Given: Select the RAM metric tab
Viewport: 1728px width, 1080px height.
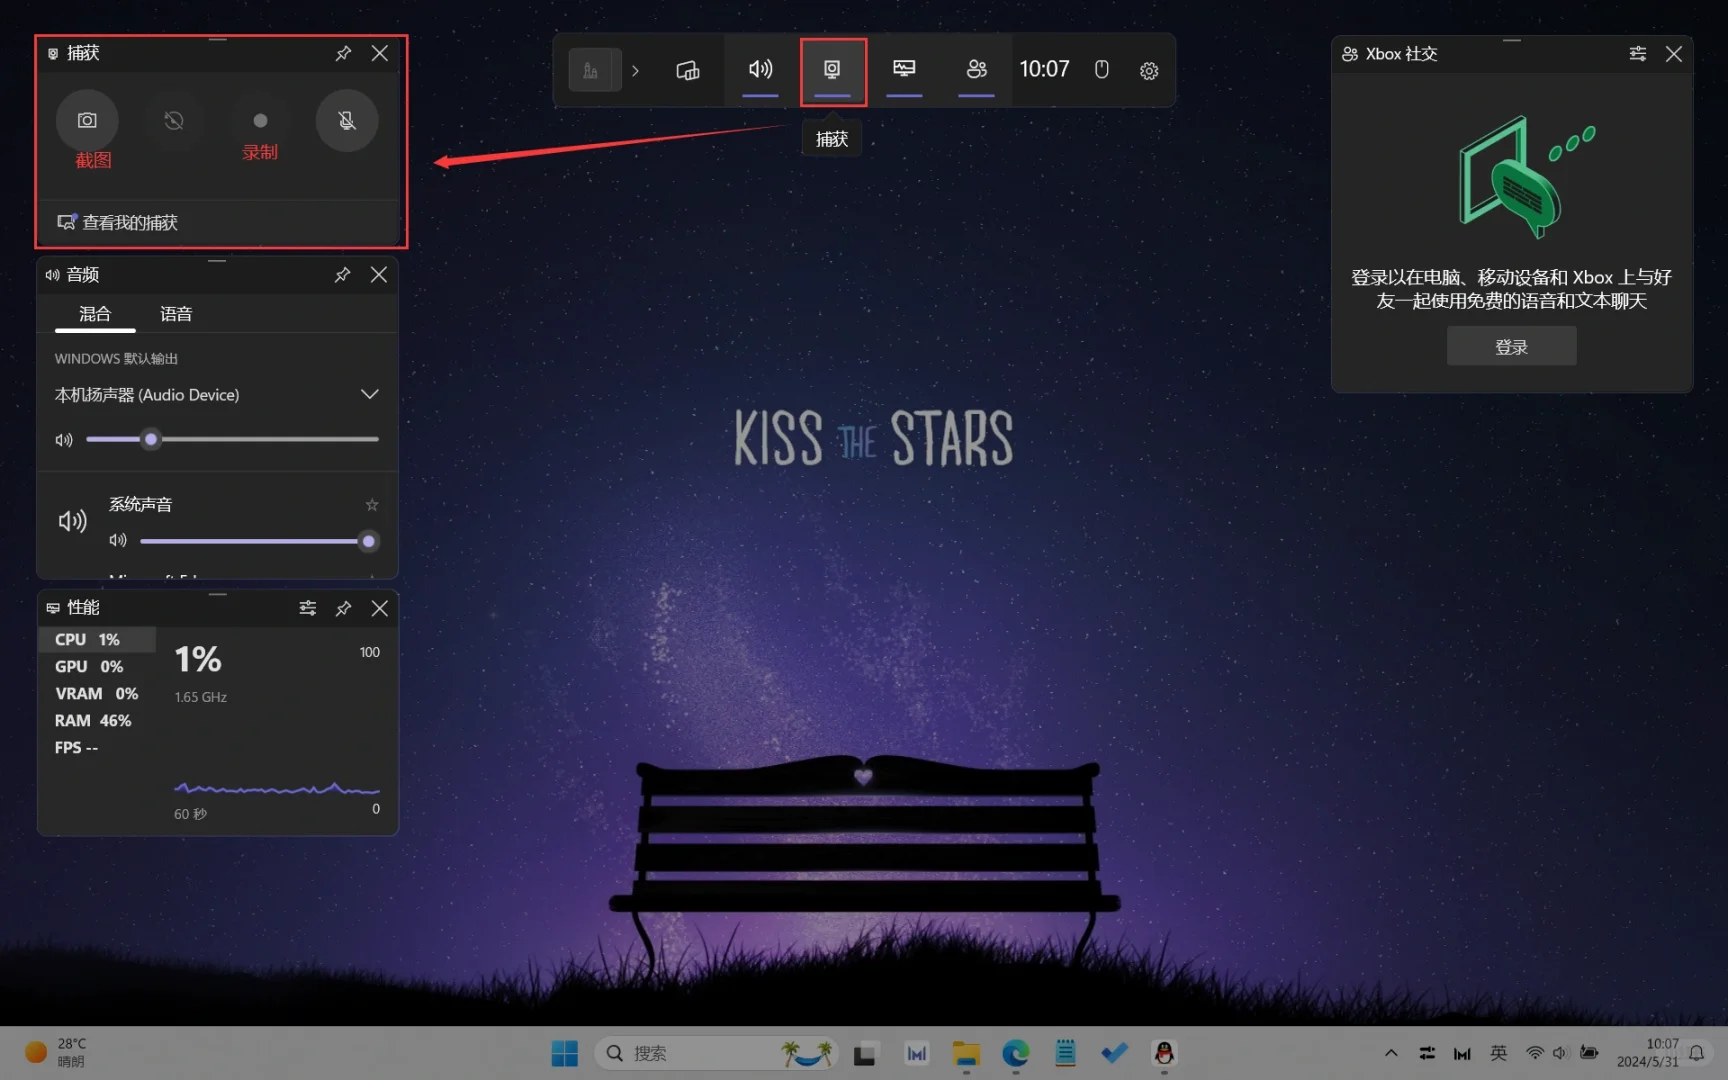Looking at the screenshot, I should coord(97,721).
